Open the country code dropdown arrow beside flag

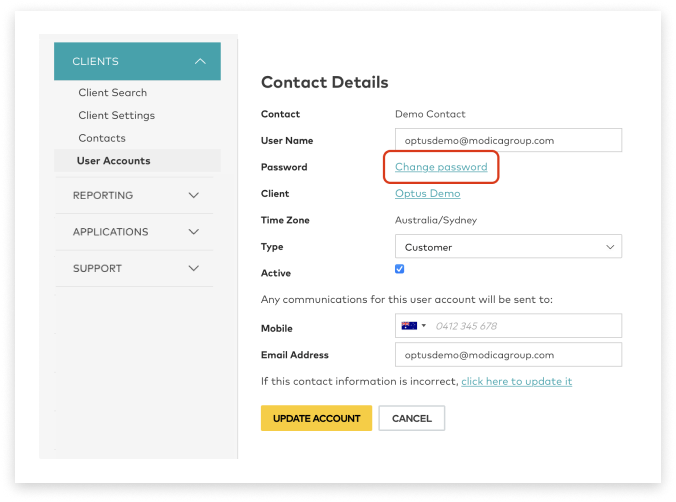(424, 326)
